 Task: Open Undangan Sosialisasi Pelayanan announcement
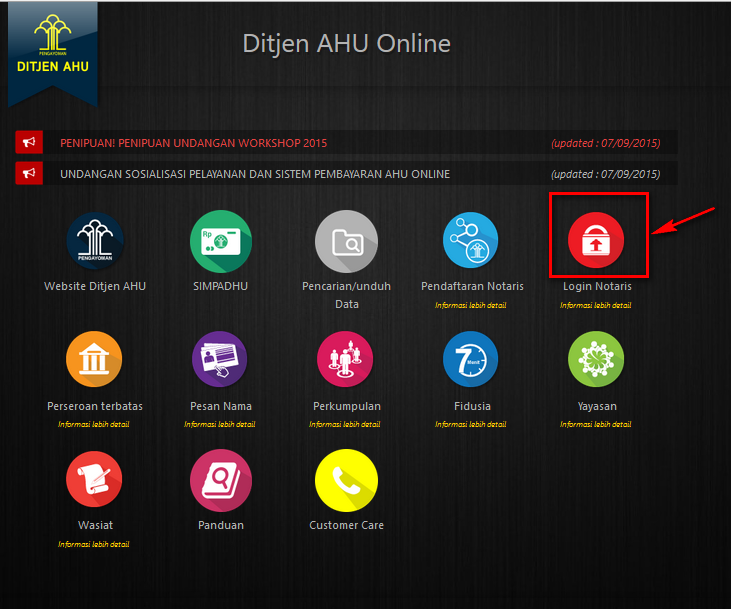pos(255,174)
